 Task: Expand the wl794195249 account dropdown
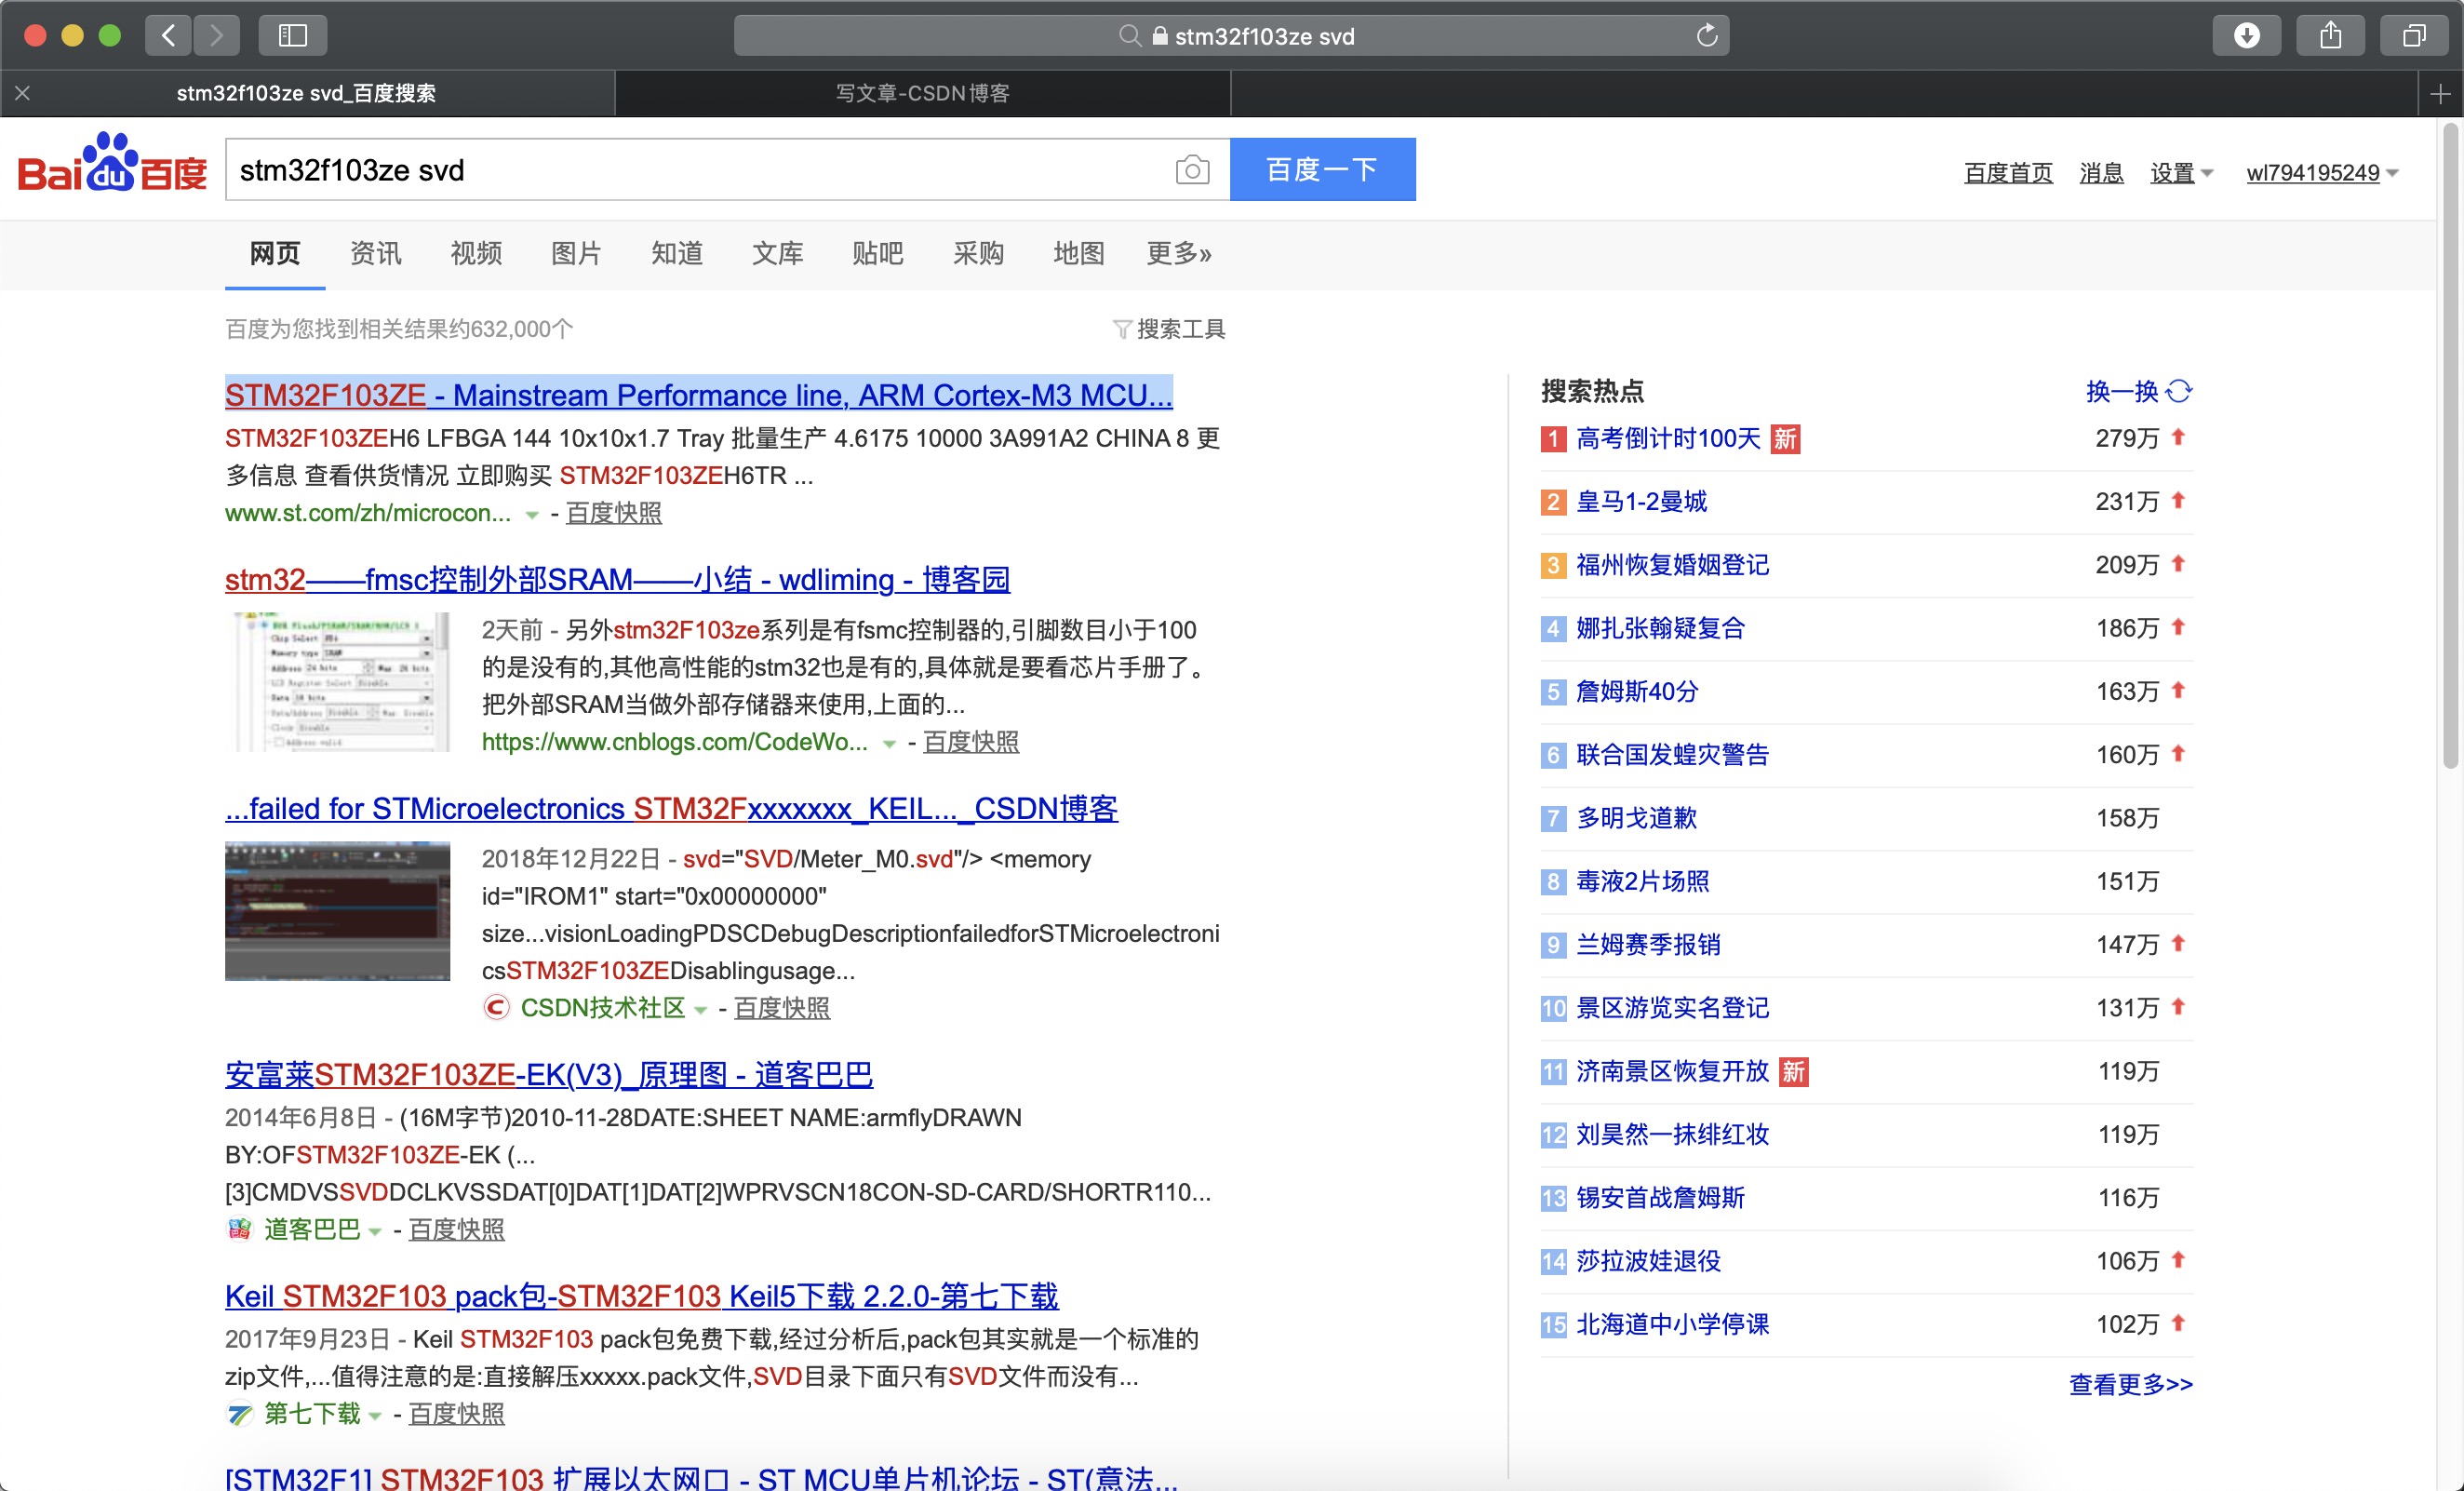[x=2321, y=173]
